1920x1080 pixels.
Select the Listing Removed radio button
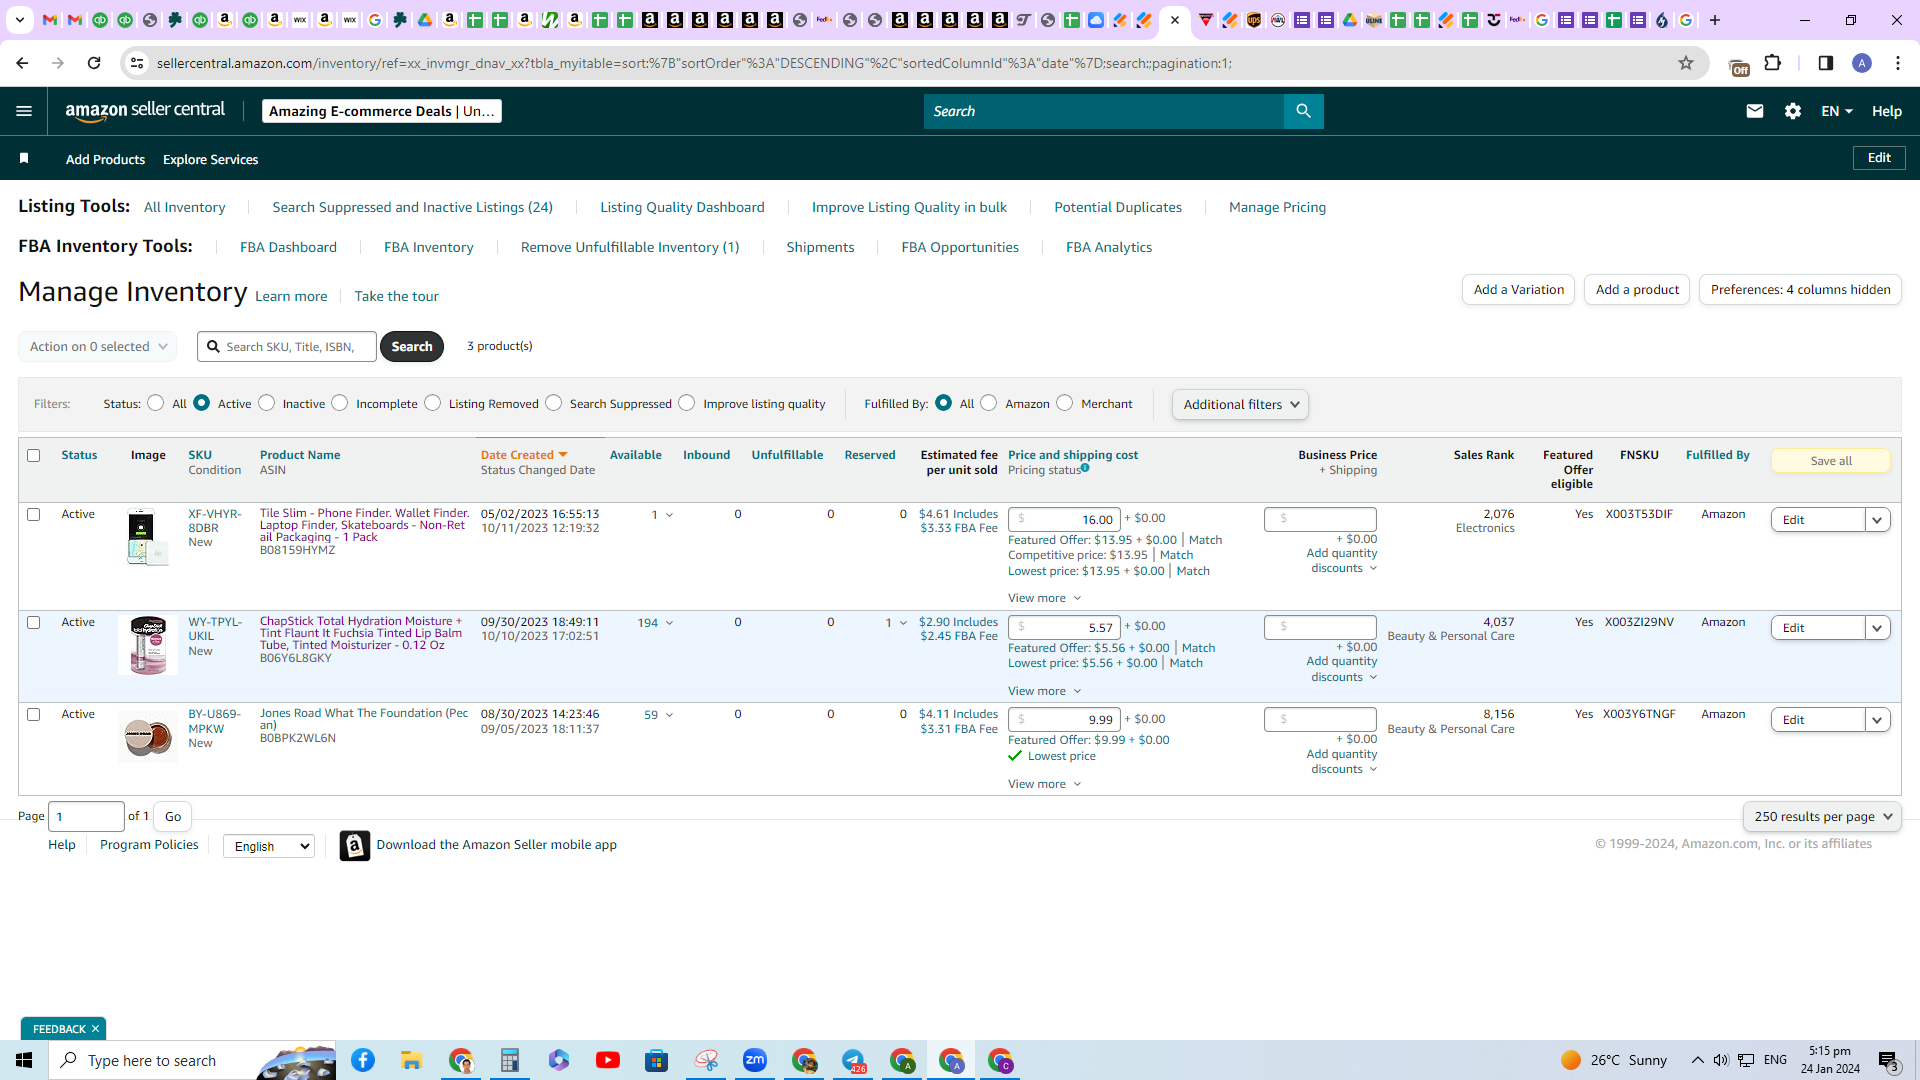(432, 403)
